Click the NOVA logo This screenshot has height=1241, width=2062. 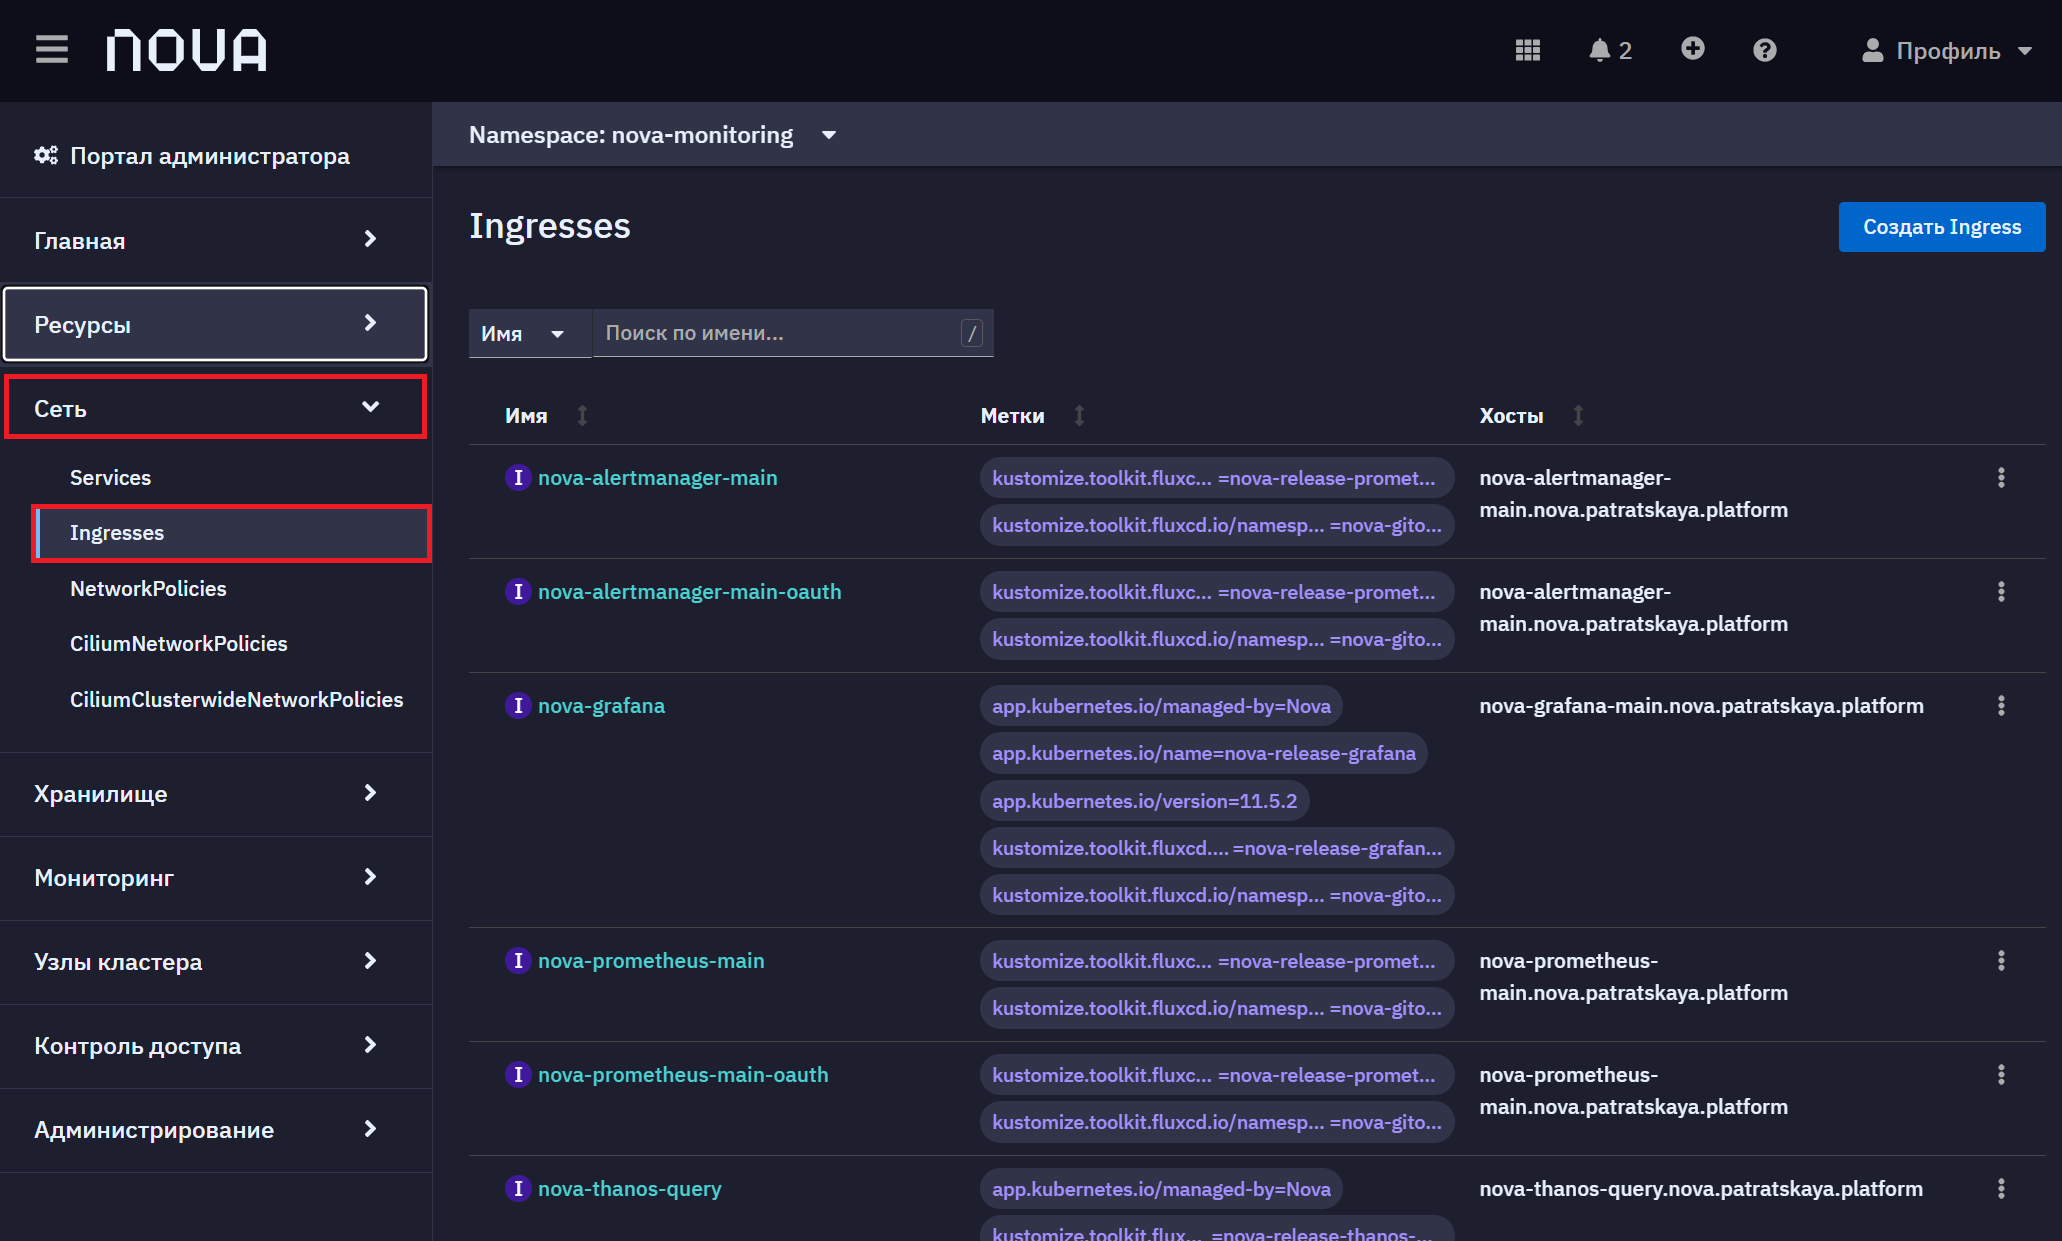187,50
